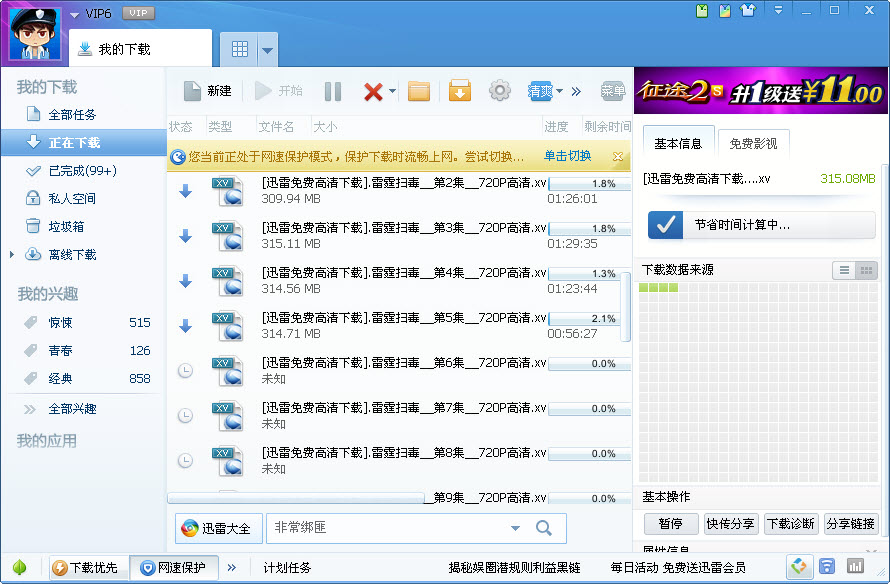Click the magnifier search icon
This screenshot has width=890, height=584.
(x=544, y=528)
